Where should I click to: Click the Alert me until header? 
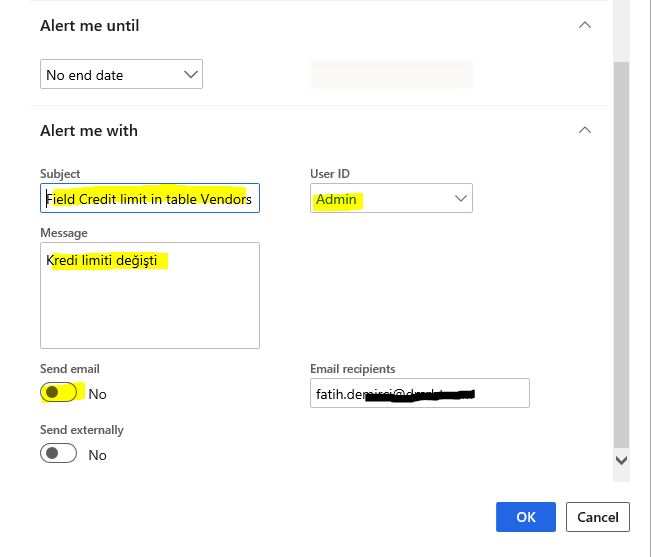[x=90, y=26]
